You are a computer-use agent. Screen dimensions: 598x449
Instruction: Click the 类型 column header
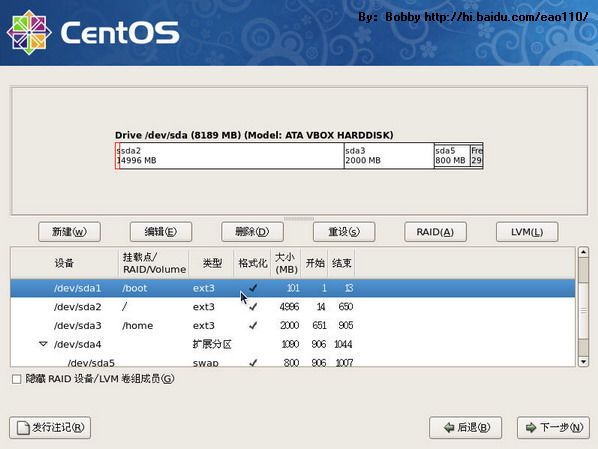[x=211, y=263]
